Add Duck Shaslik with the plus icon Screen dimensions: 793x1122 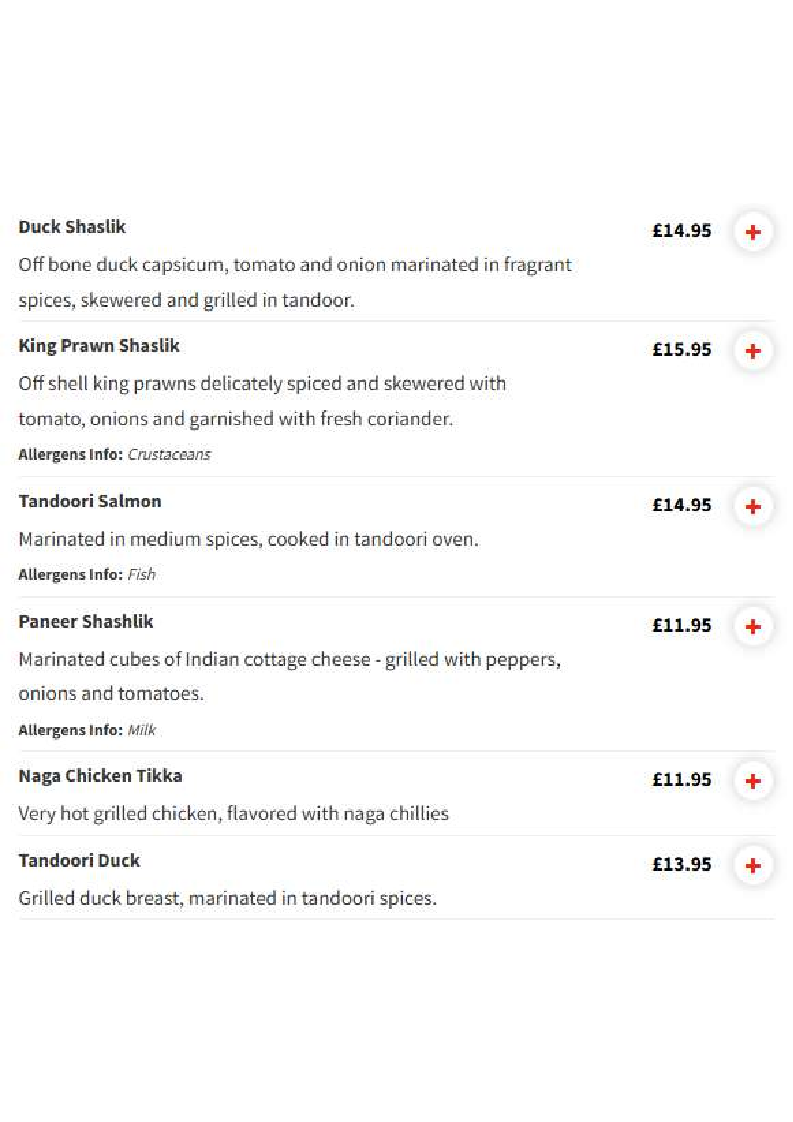tap(753, 232)
